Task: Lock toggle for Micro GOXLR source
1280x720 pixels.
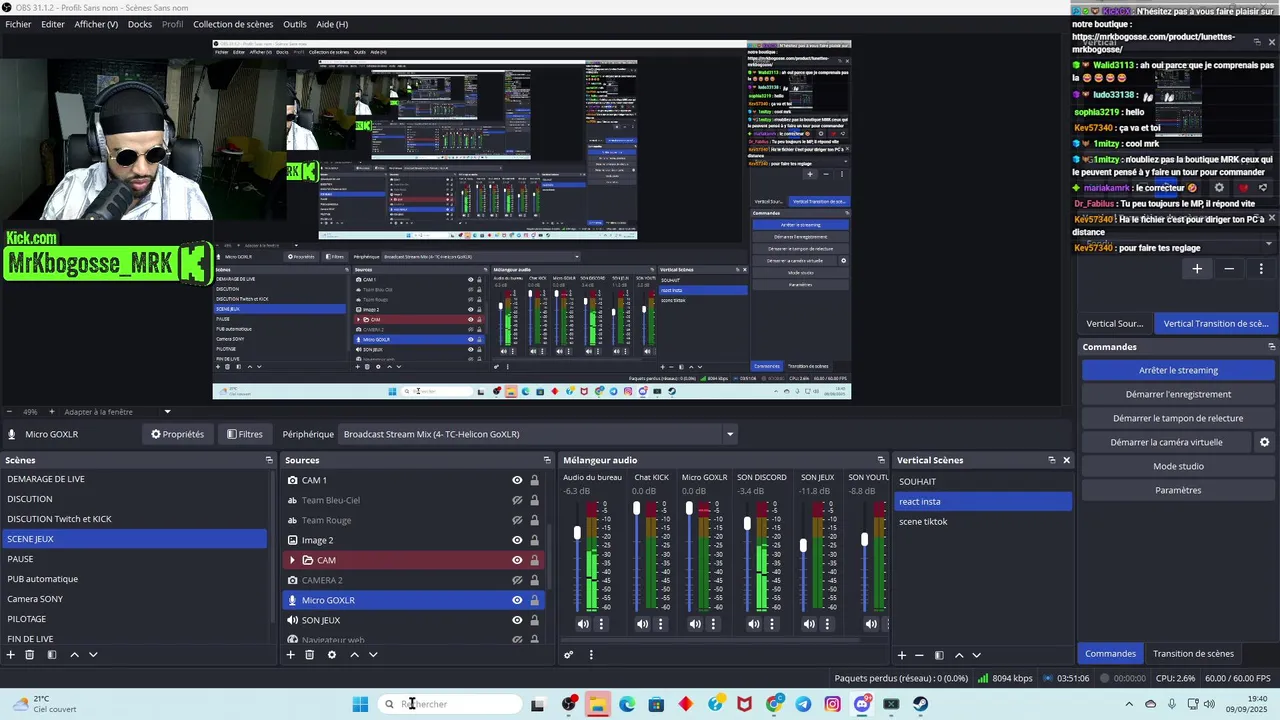Action: pos(534,600)
